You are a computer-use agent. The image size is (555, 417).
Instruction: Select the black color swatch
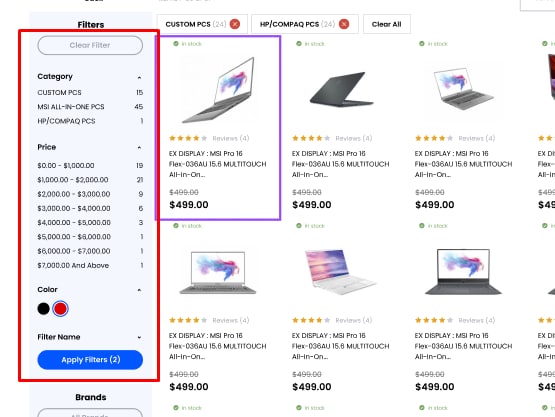click(44, 309)
